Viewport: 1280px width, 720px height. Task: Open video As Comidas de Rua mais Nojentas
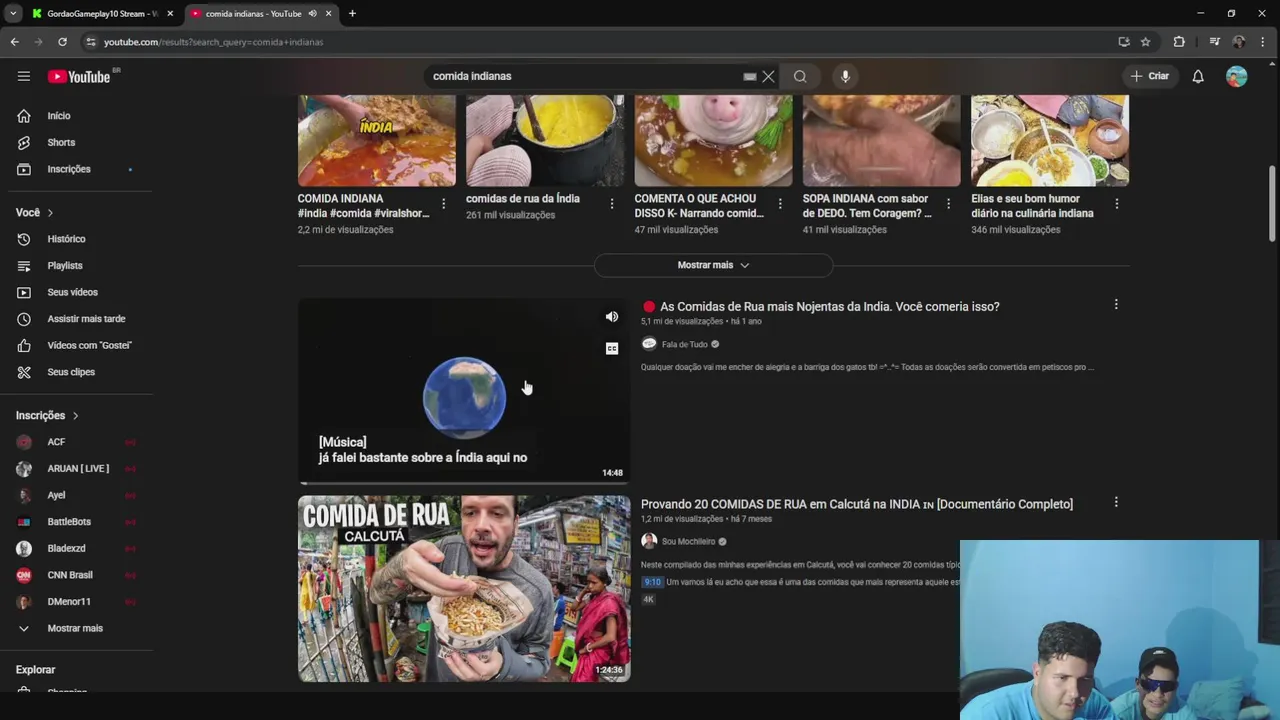830,307
